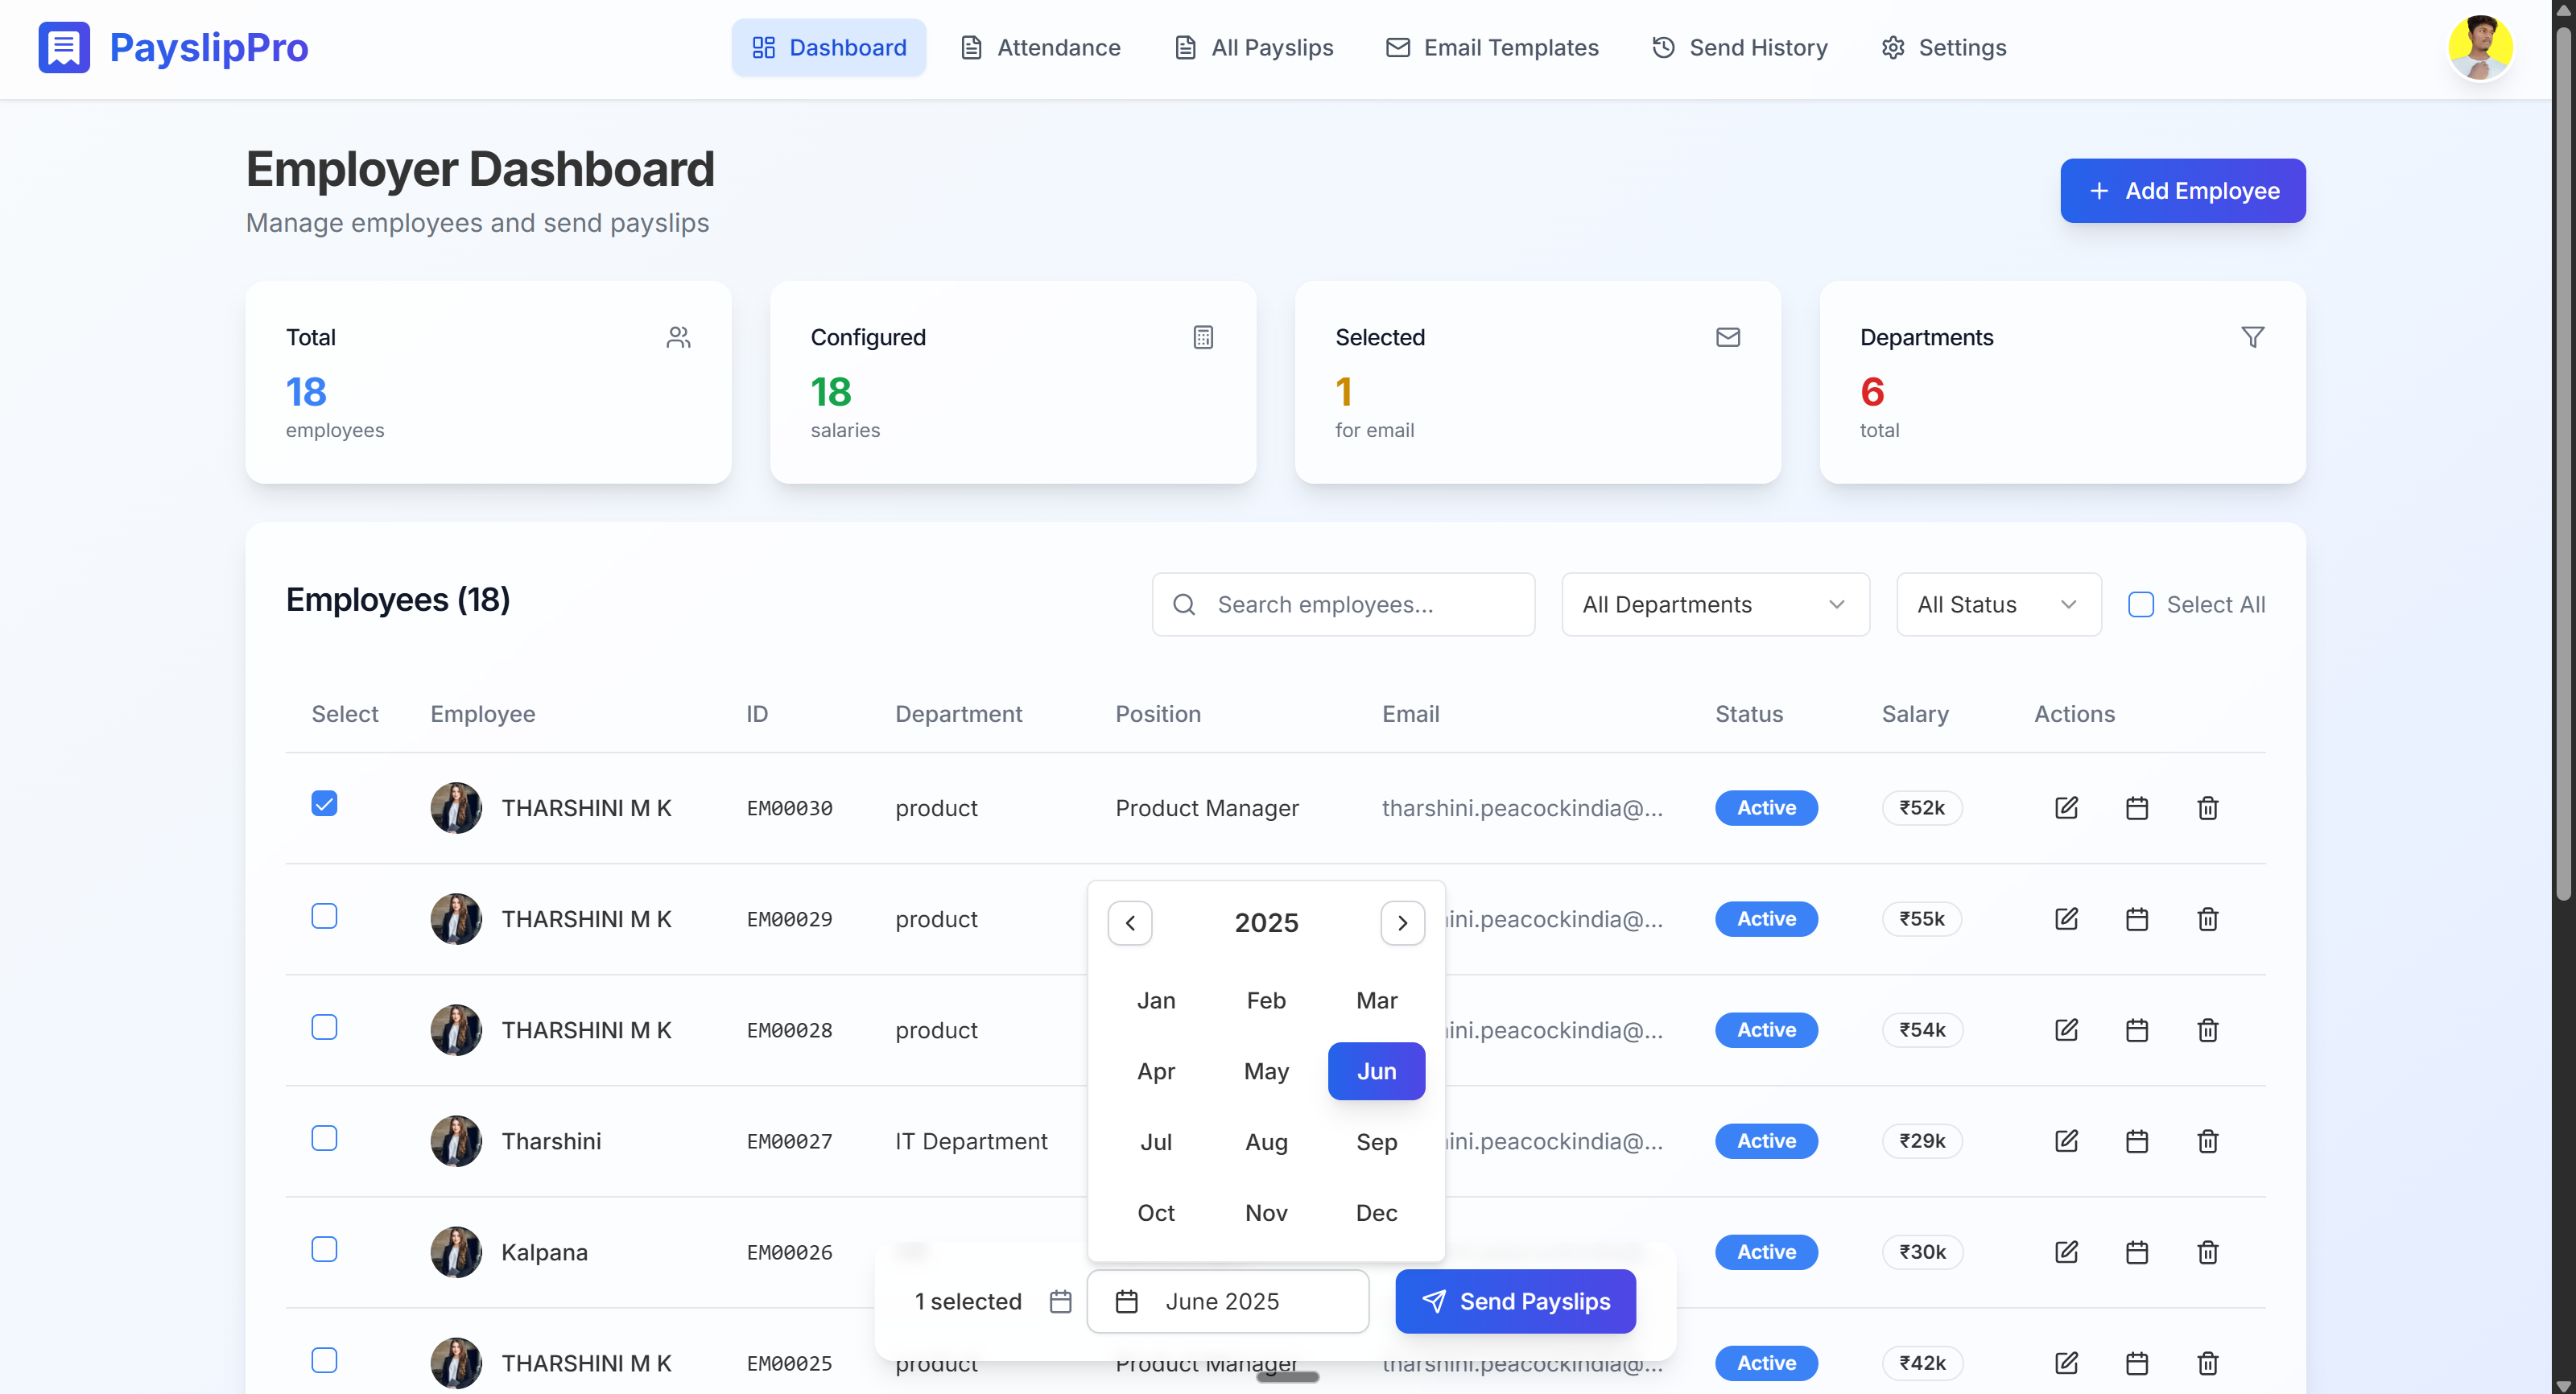2576x1394 pixels.
Task: Toggle the Select All checkbox
Action: click(2140, 604)
